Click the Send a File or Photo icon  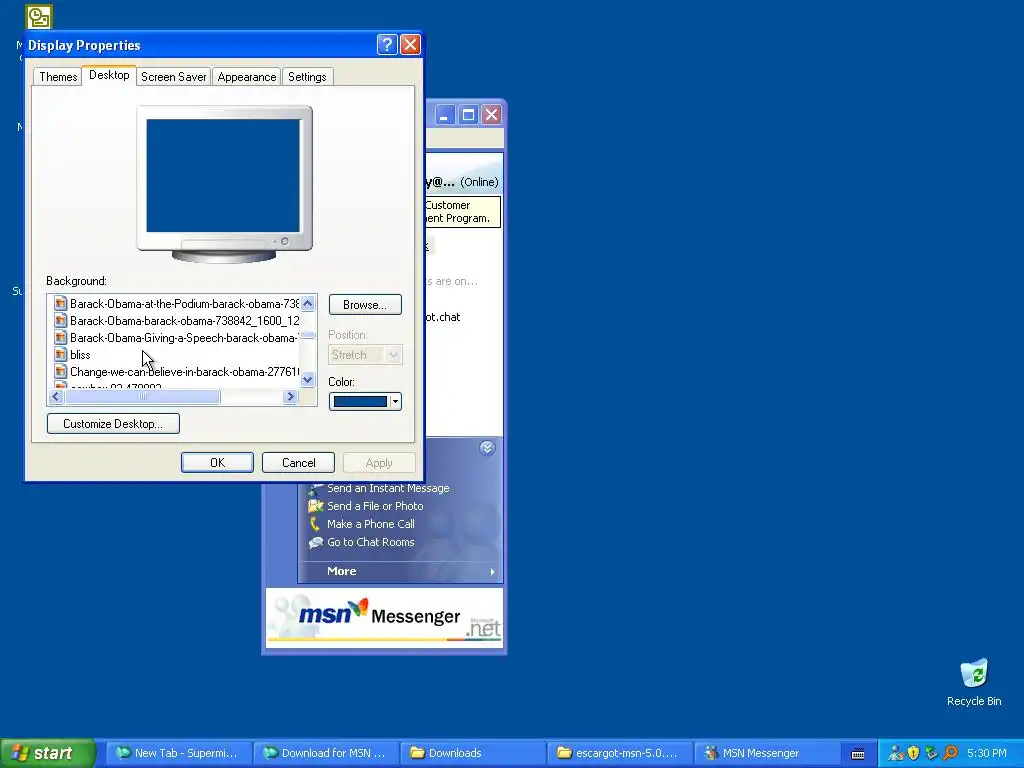click(x=316, y=506)
